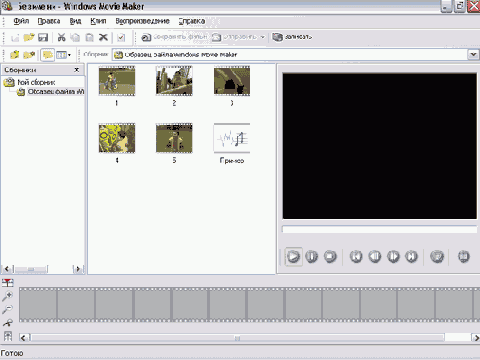Expand the collection combo box dropdown arrow

473,54
